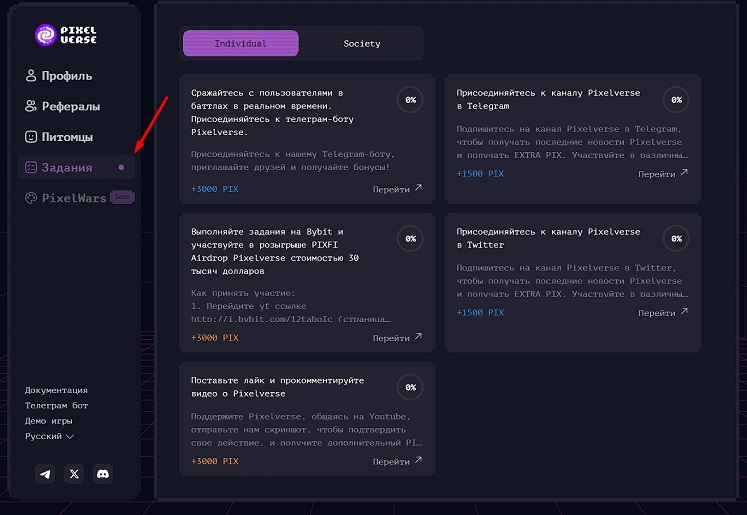Click the Питомцы pets icon
This screenshot has height=515, width=747.
pyautogui.click(x=32, y=137)
